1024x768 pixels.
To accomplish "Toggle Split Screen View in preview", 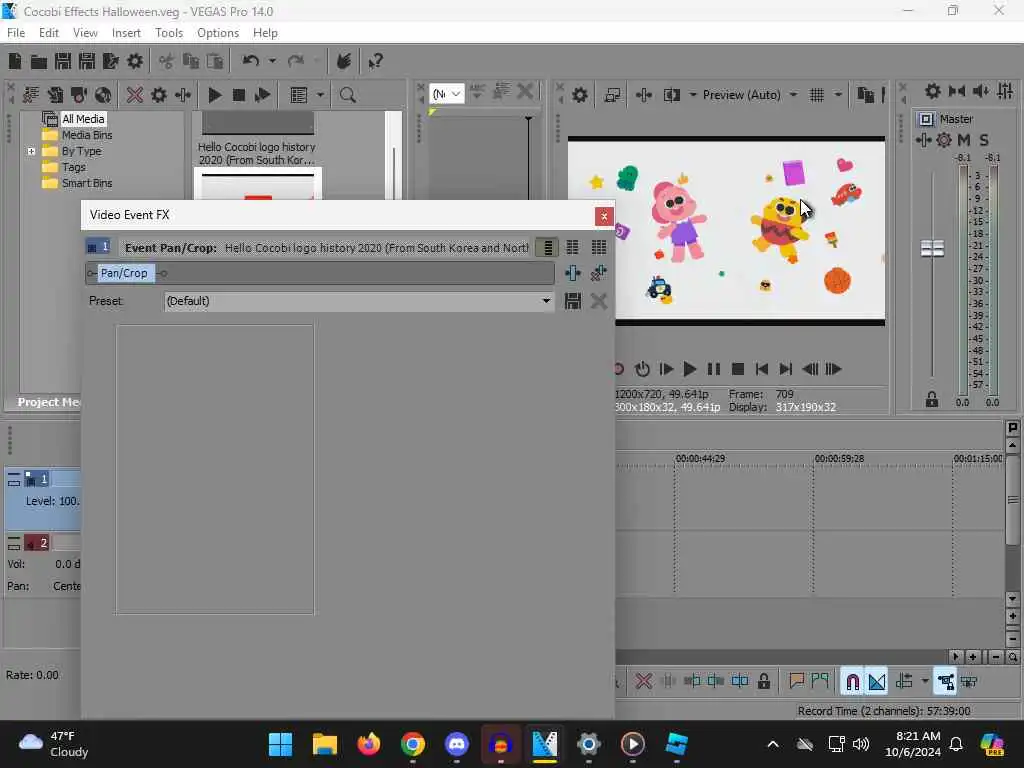I will 671,95.
